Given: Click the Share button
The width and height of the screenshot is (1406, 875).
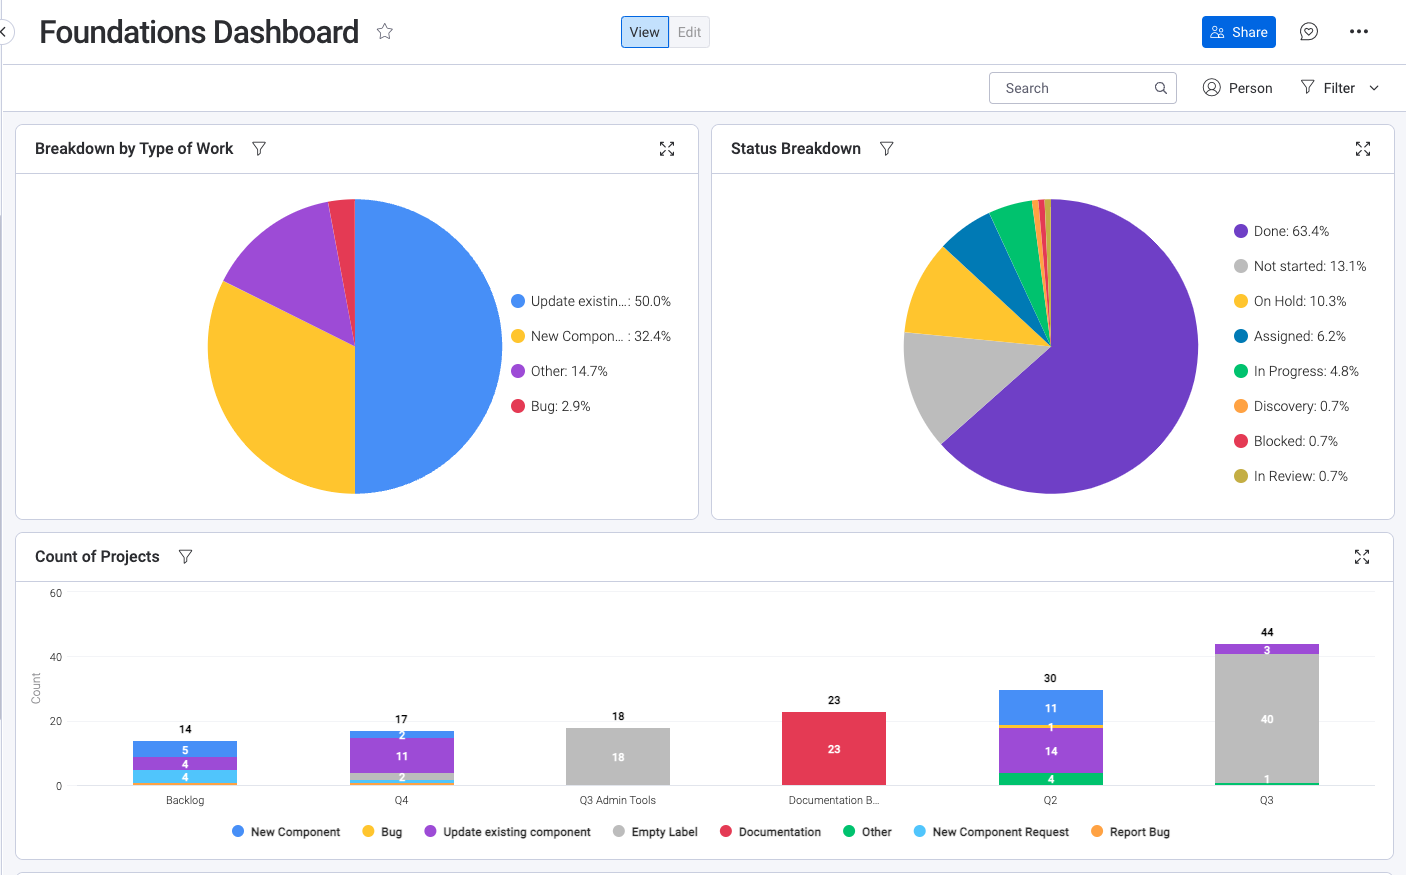Looking at the screenshot, I should click(1238, 31).
